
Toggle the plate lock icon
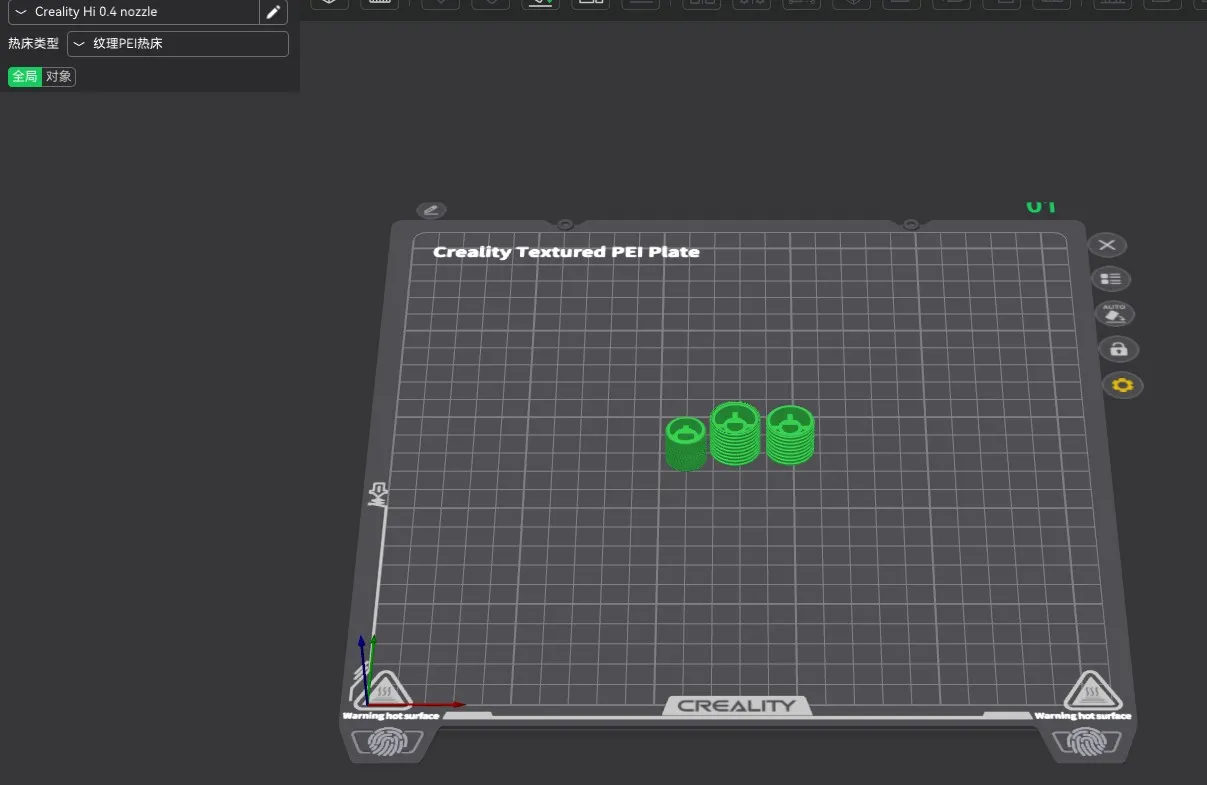coord(1118,349)
